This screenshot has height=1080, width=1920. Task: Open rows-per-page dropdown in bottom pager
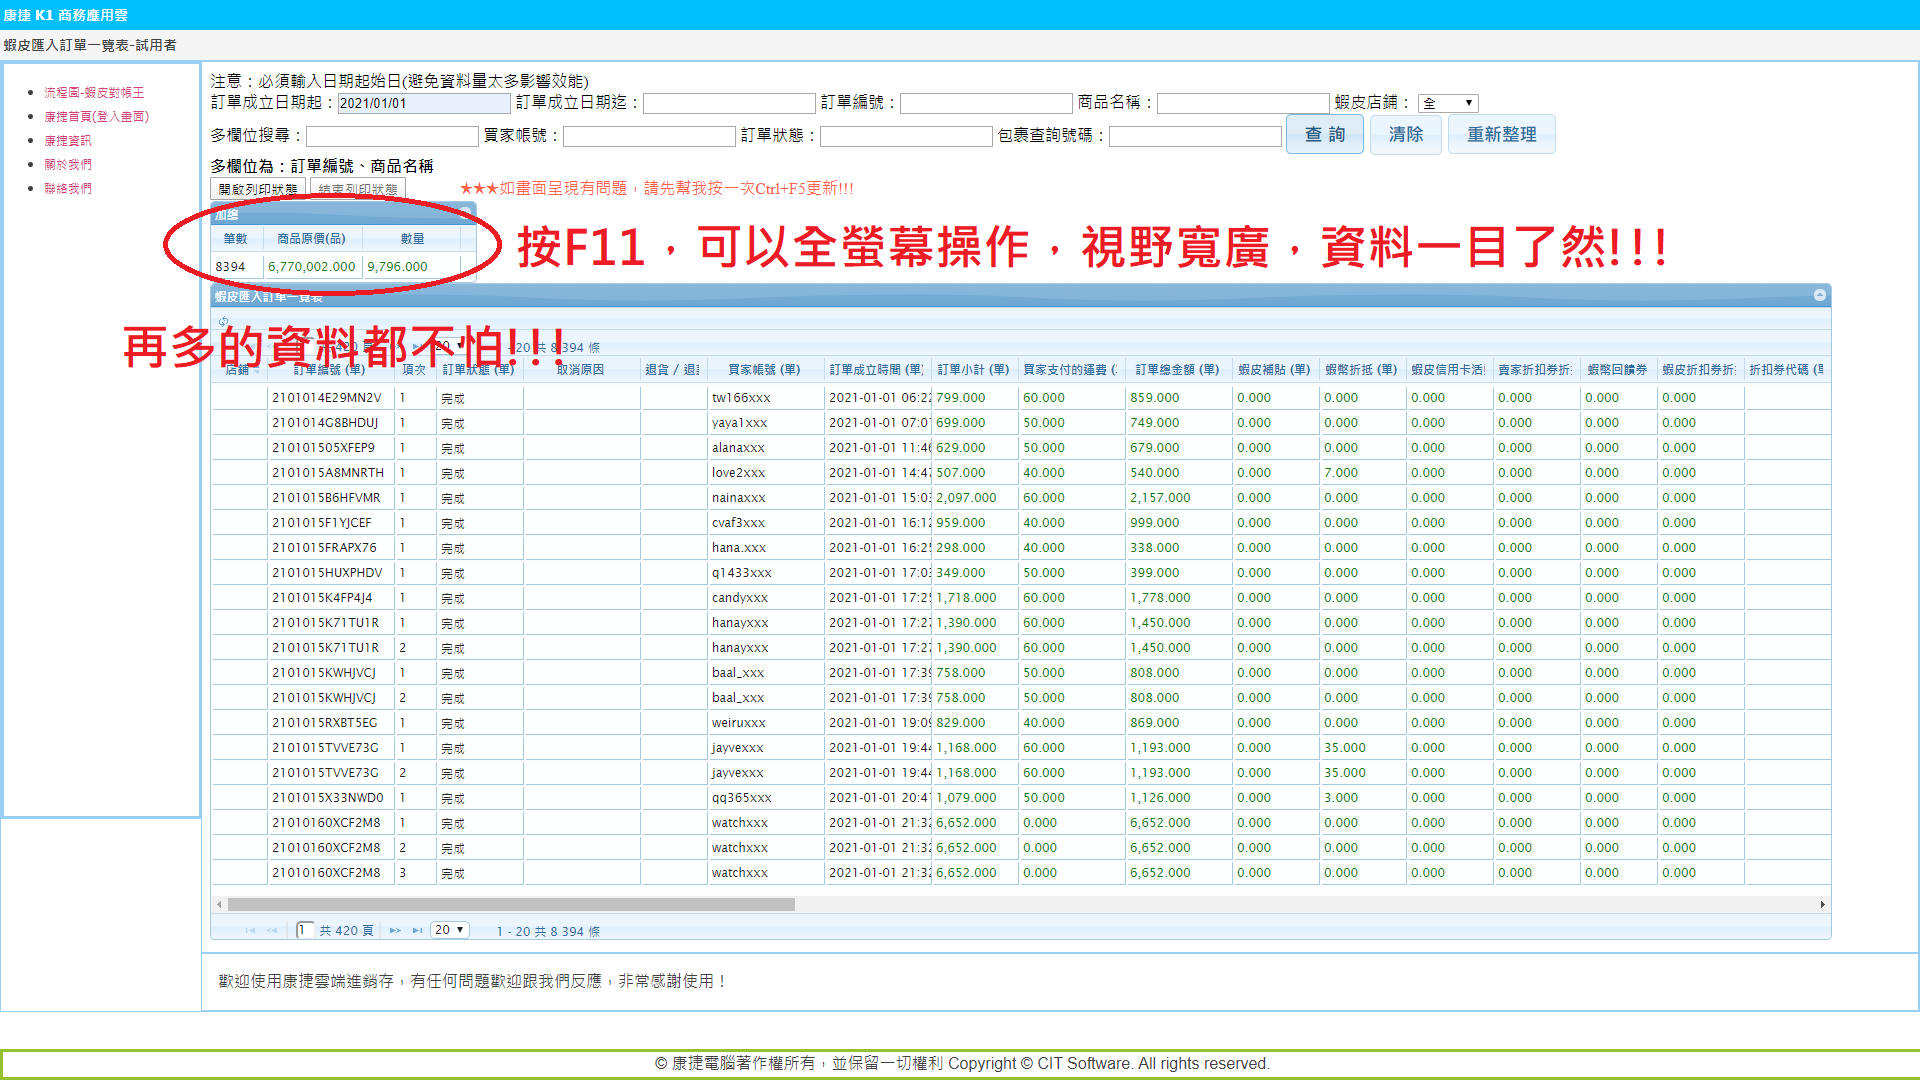pyautogui.click(x=449, y=930)
